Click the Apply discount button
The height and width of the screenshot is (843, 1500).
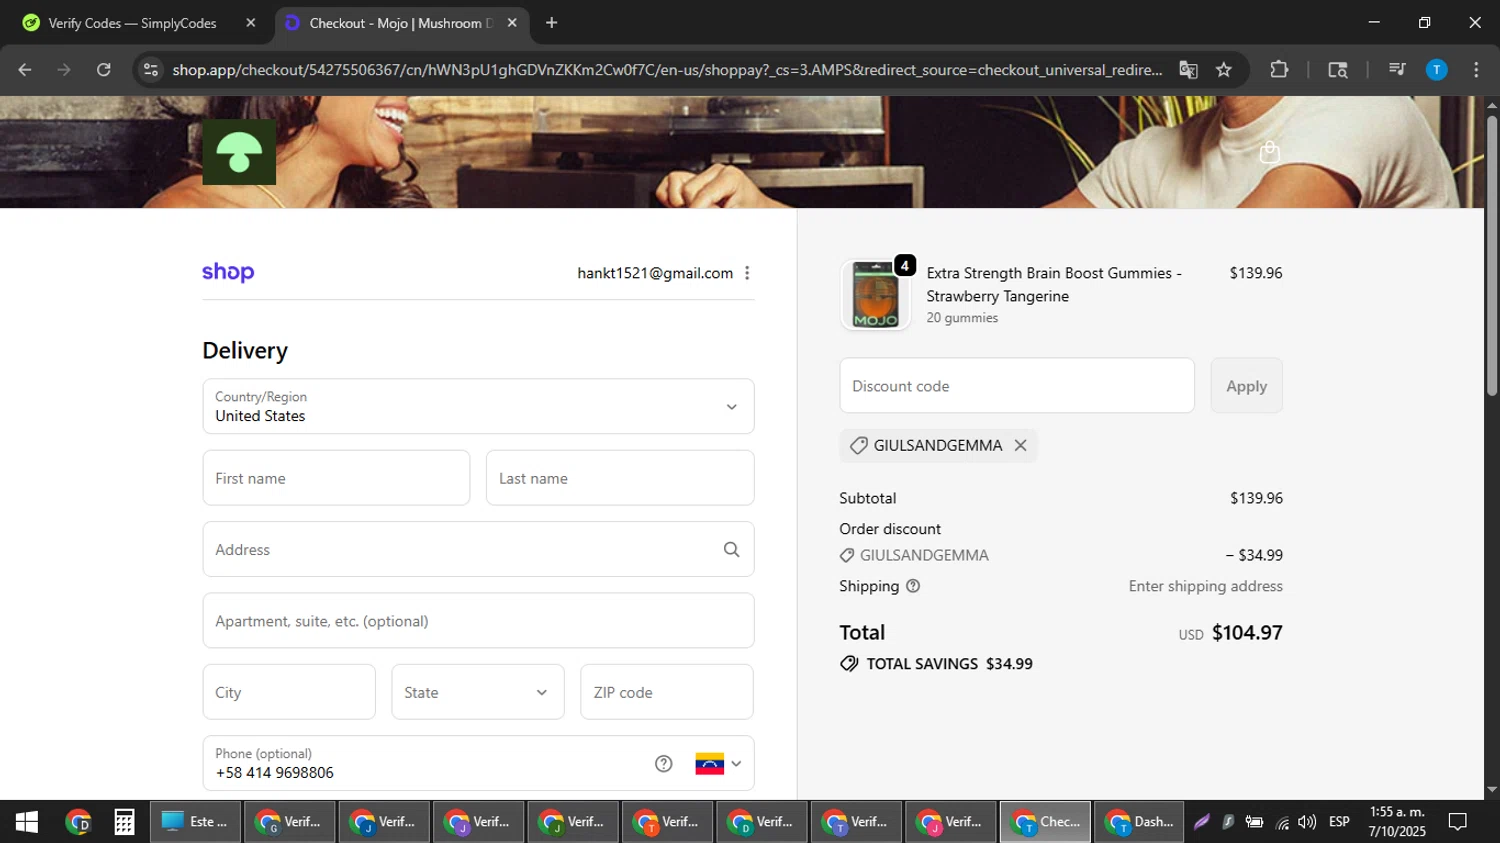tap(1246, 386)
